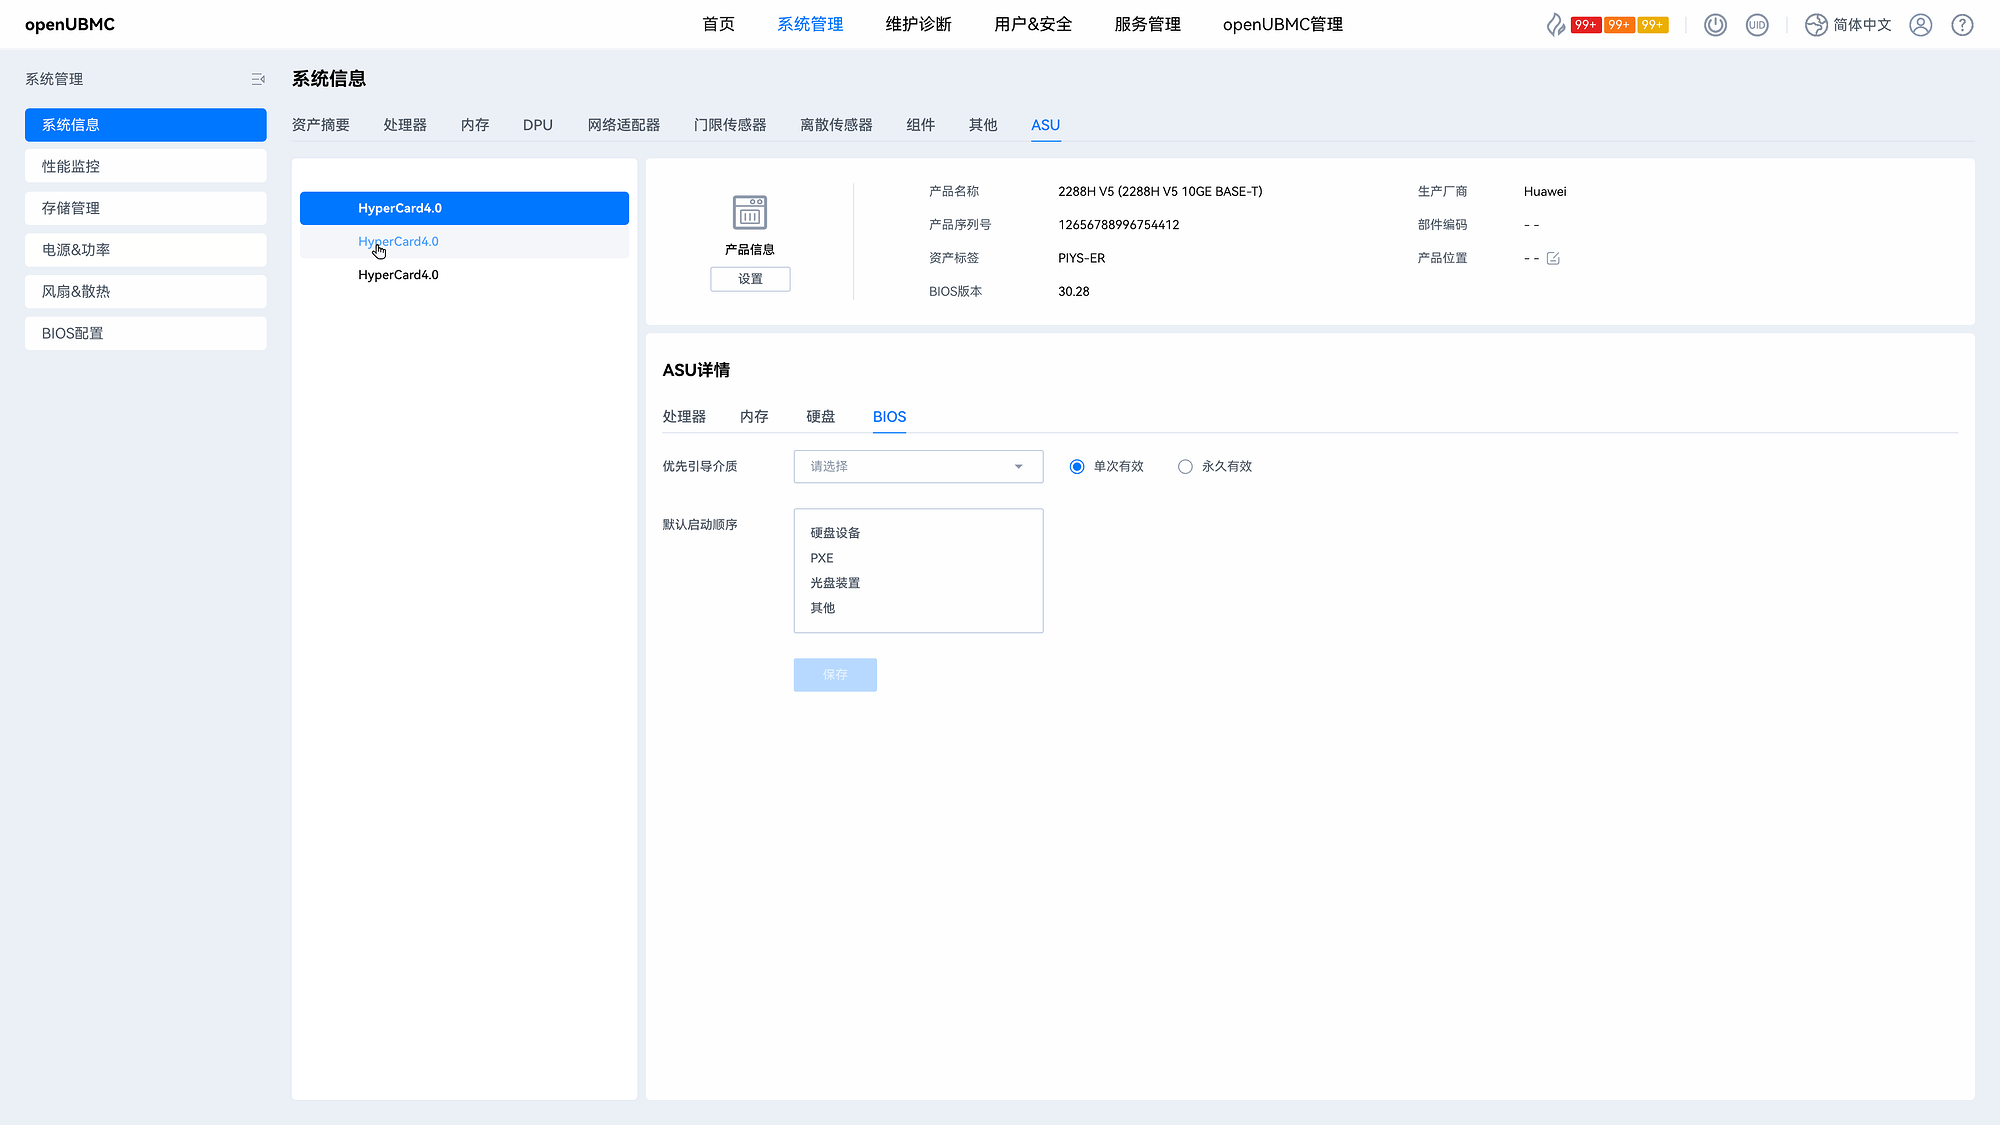Viewport: 2000px width, 1125px height.
Task: Open the user account icon
Action: [x=1920, y=25]
